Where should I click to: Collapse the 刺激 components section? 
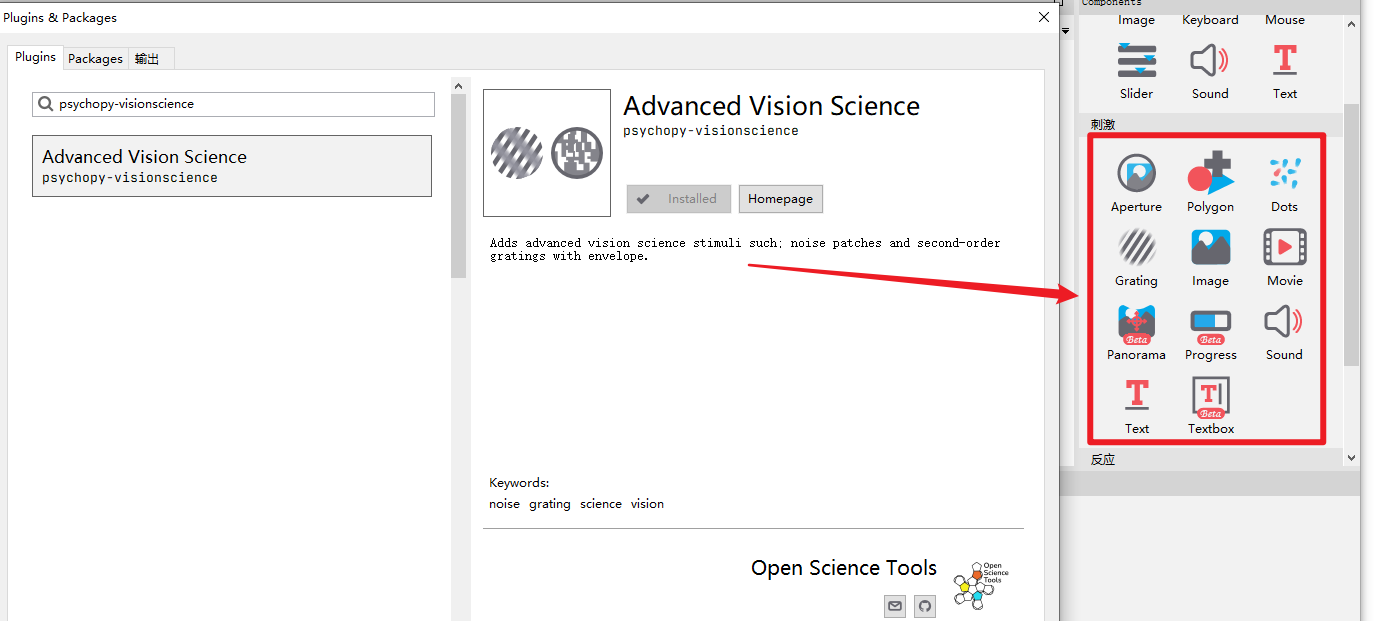coord(1102,125)
